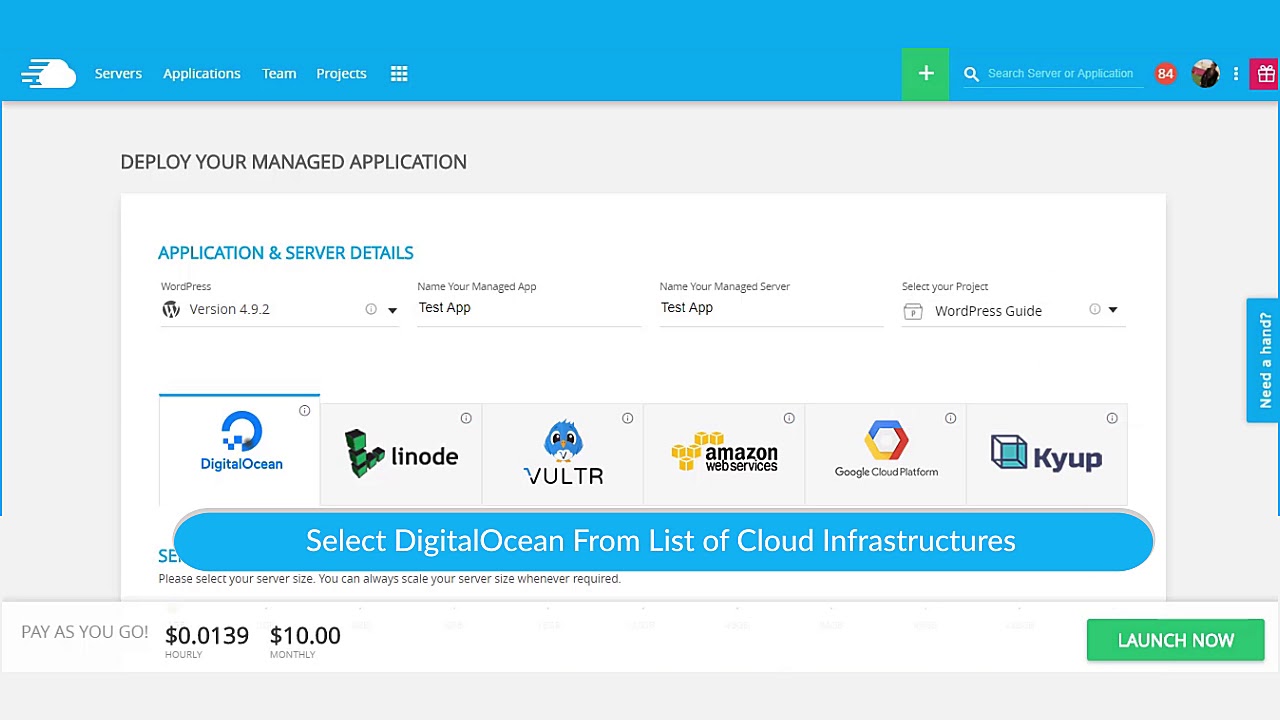Open the Applications menu
Viewport: 1280px width, 720px height.
pyautogui.click(x=202, y=73)
